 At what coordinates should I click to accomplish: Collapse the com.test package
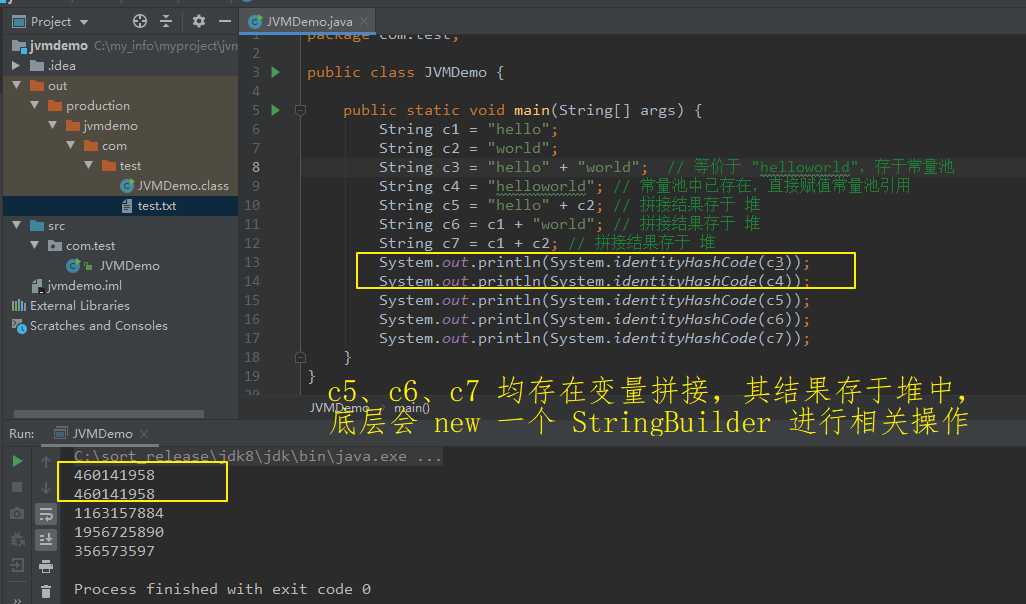pyautogui.click(x=34, y=245)
